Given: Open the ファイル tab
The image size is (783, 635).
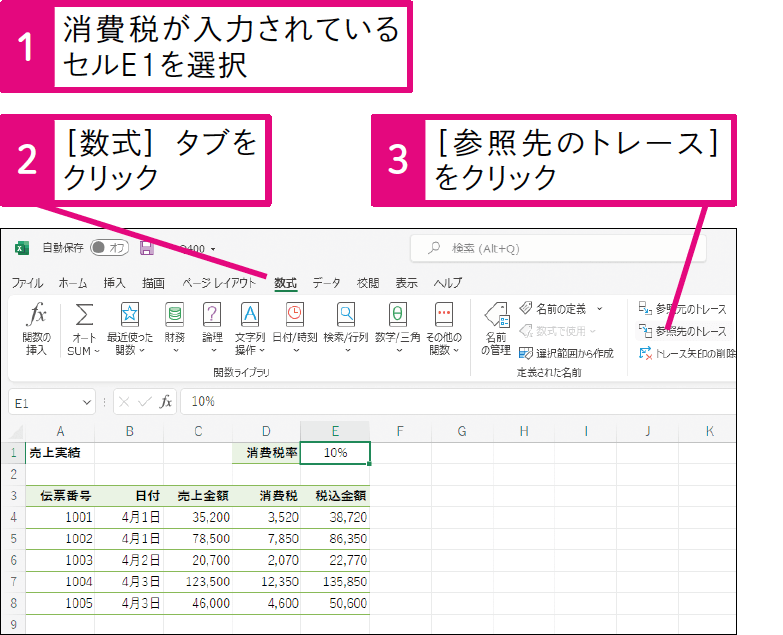Looking at the screenshot, I should (27, 283).
